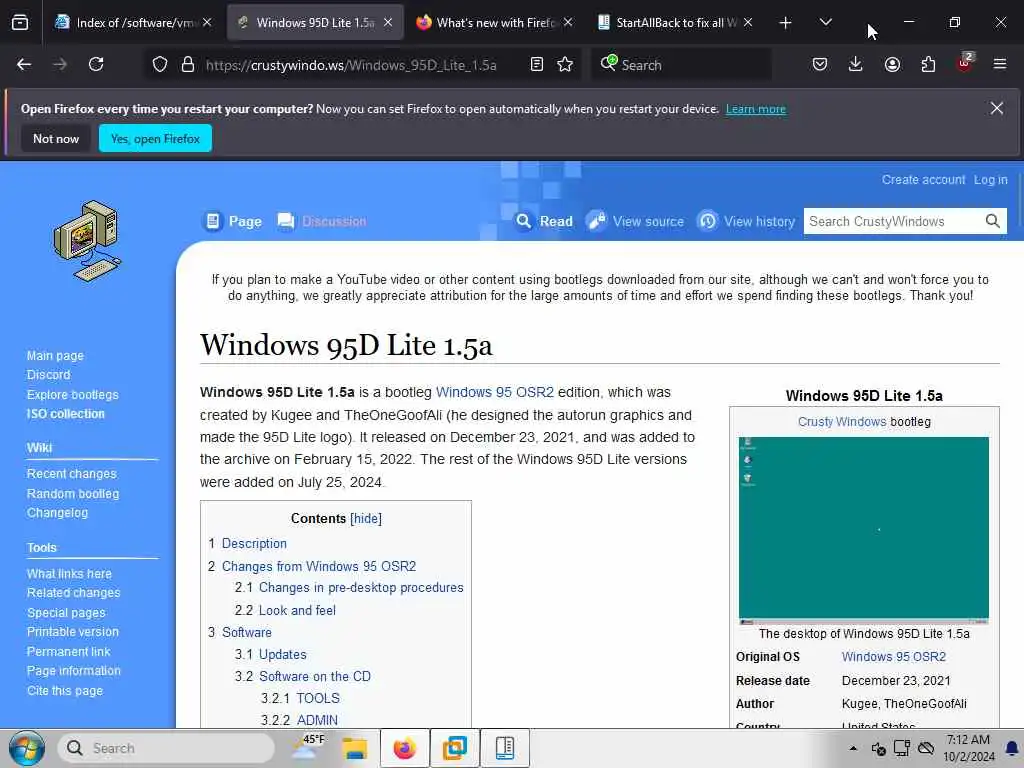Open a new tab
Image resolution: width=1024 pixels, height=768 pixels.
(786, 23)
